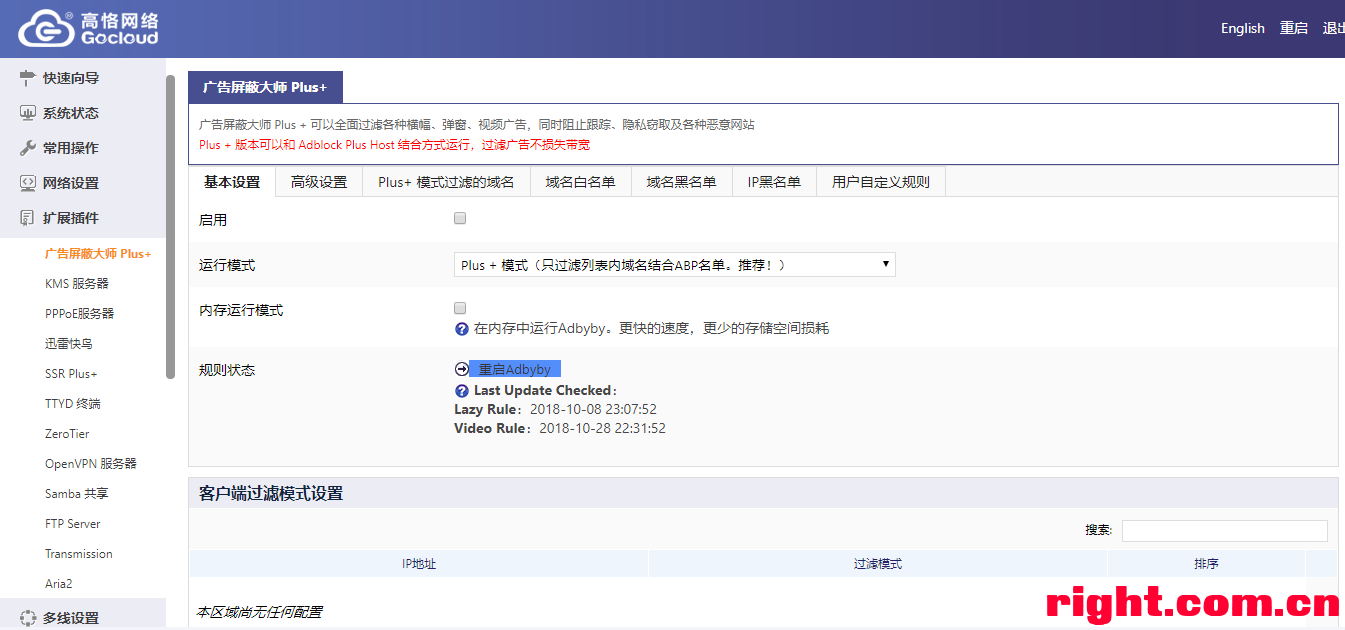Sort by the IP地址 column header
Viewport: 1345px width, 630px height.
coord(419,564)
